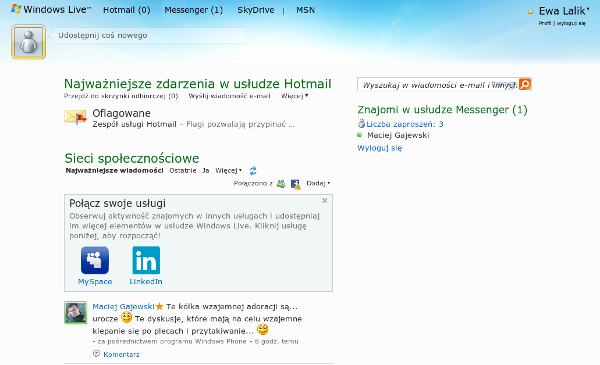Image resolution: width=600 pixels, height=365 pixels.
Task: Expand the Ewa Lalik account menu
Action: 564,11
